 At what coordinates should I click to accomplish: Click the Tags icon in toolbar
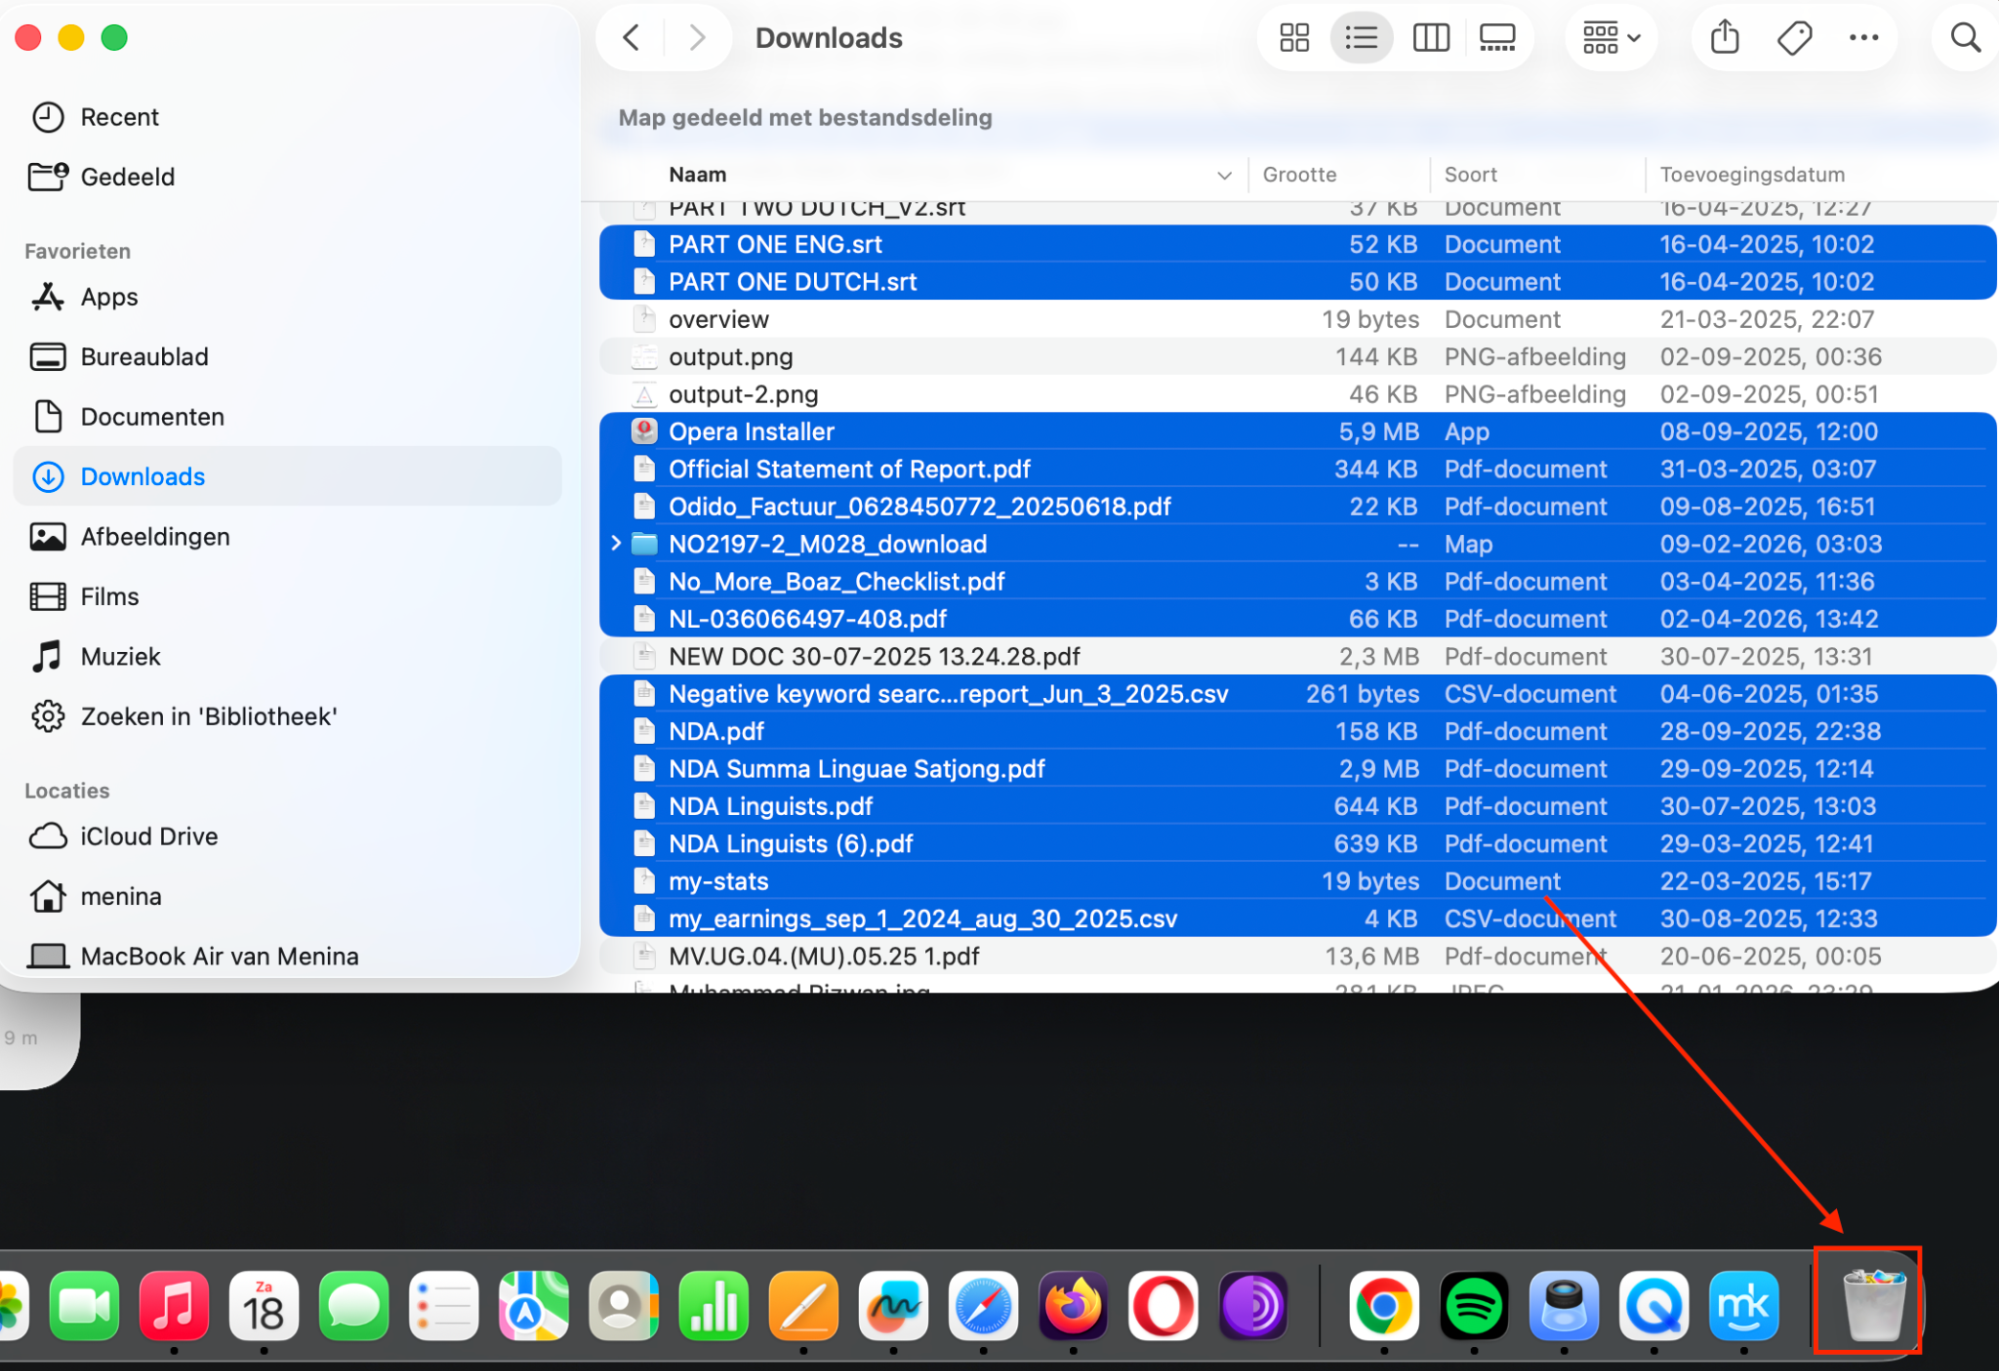click(1793, 37)
